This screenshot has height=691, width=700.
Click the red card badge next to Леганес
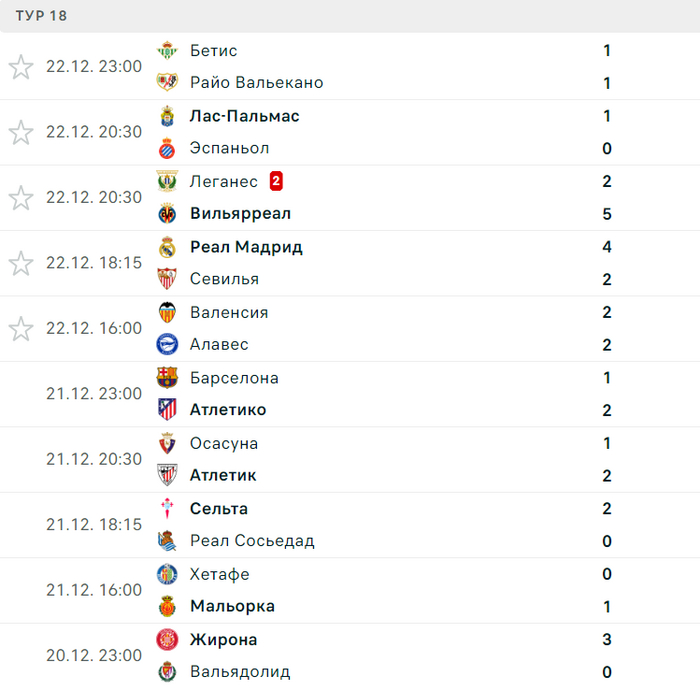coord(276,181)
